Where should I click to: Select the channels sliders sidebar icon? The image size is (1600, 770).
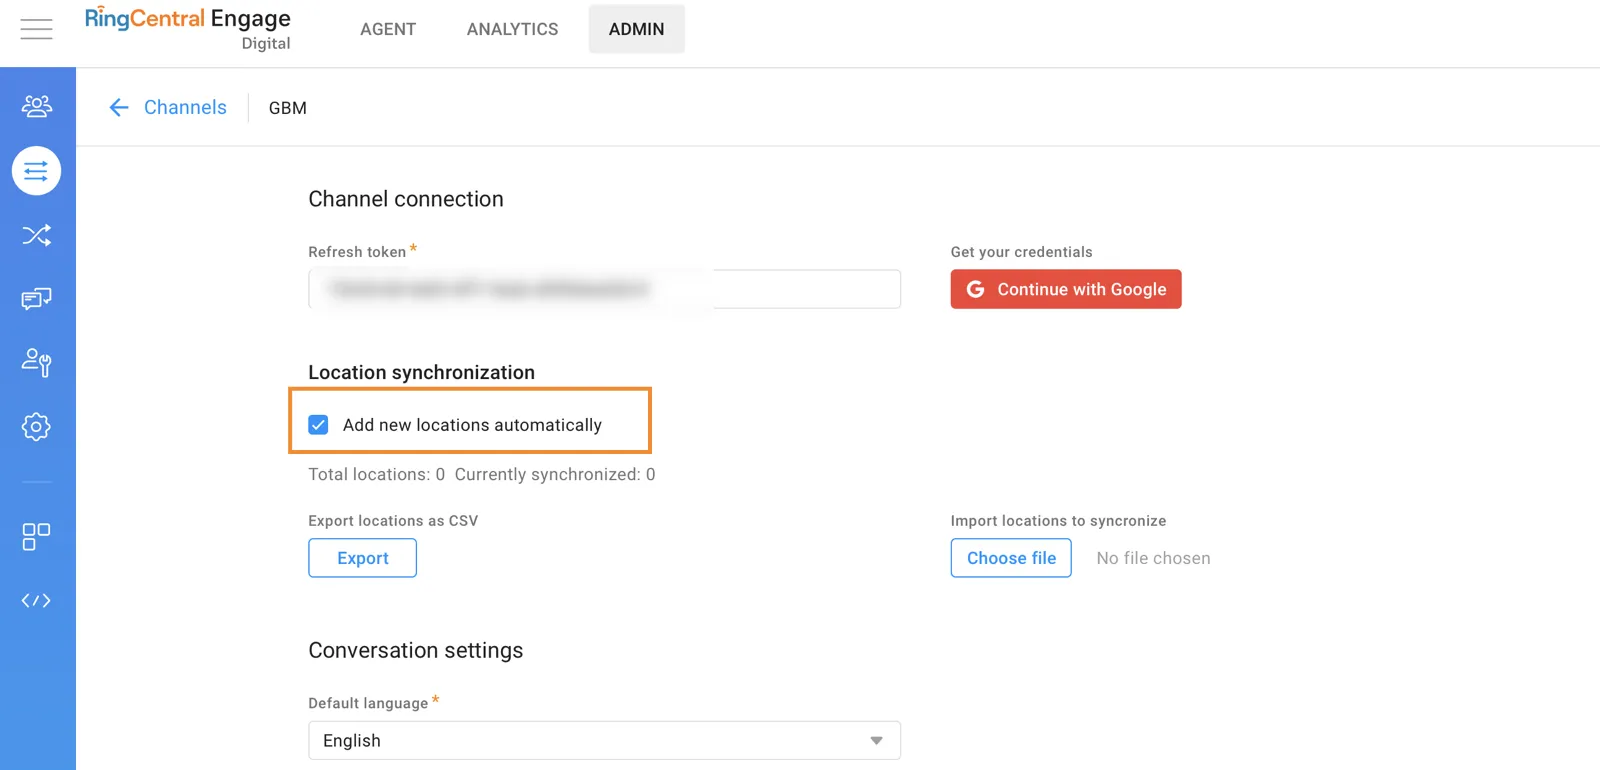pos(36,171)
